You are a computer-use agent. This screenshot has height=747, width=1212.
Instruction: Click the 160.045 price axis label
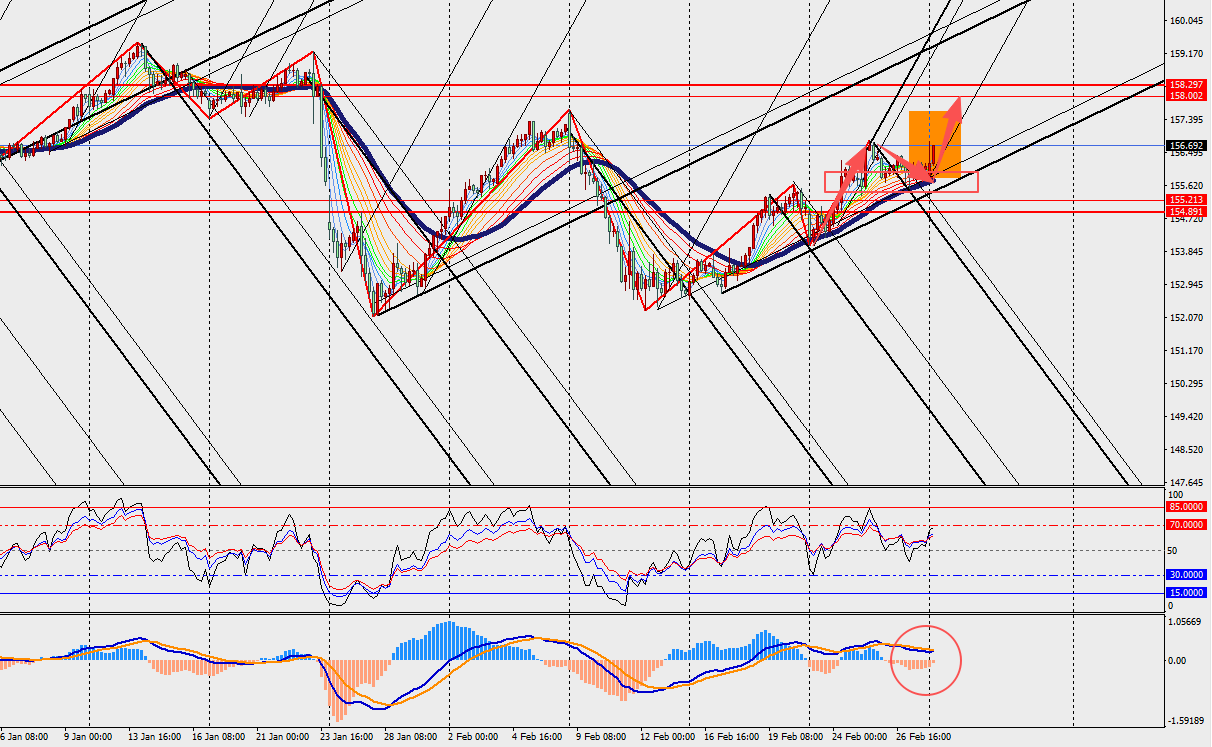[x=1186, y=20]
